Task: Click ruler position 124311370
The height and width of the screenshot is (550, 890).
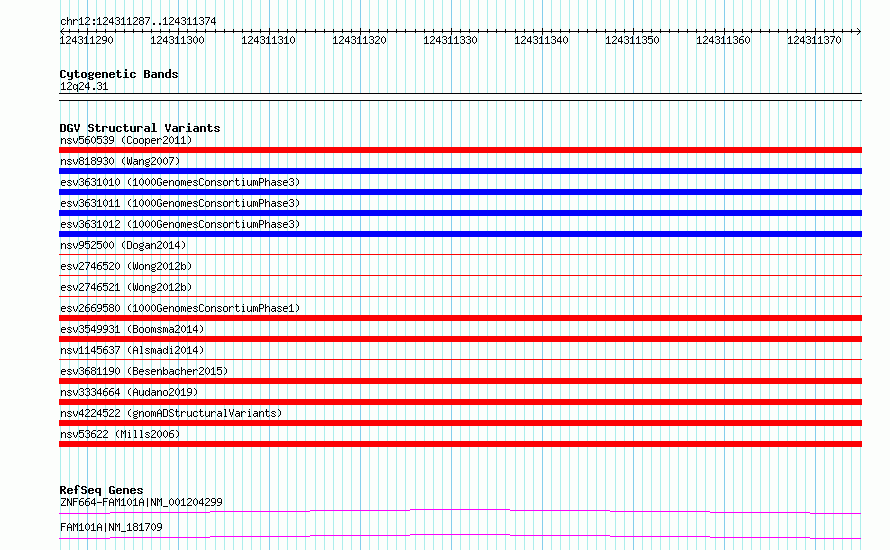Action: point(814,40)
